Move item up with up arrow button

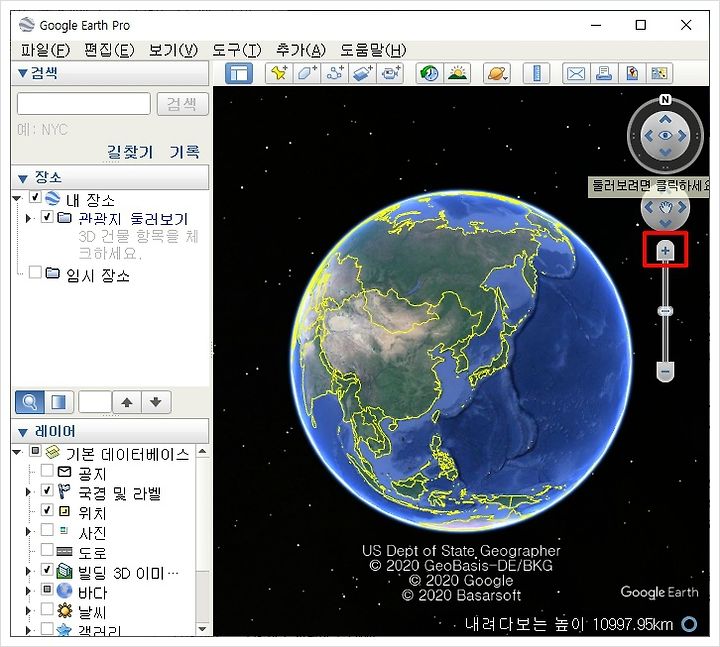[127, 402]
